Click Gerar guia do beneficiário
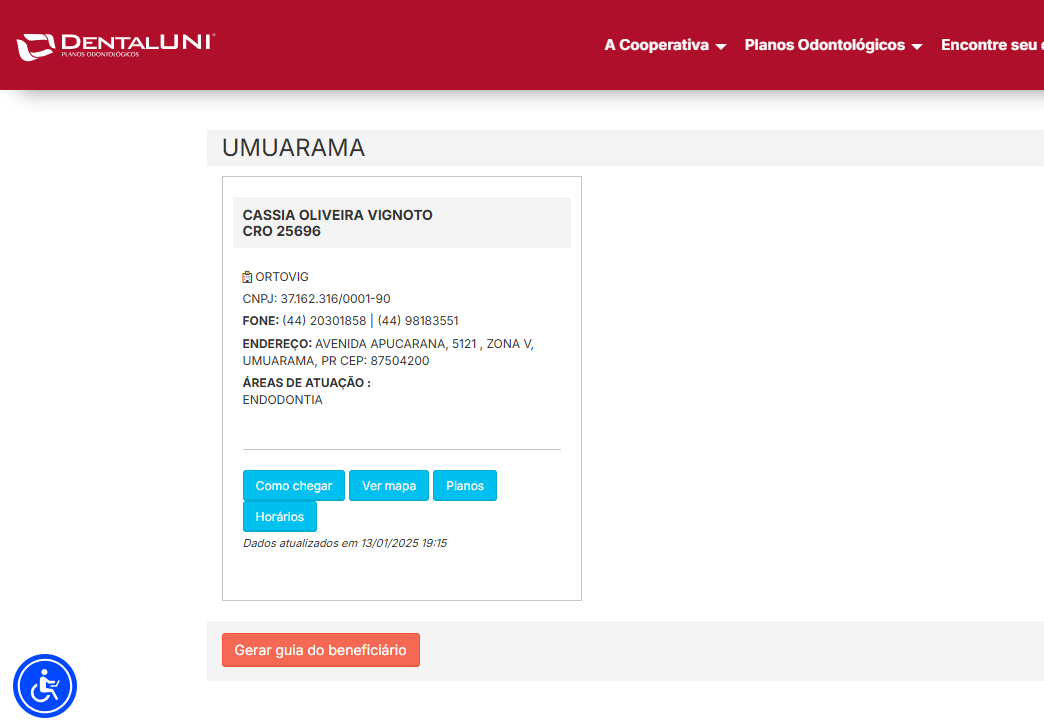Screen dimensions: 1044x720 [x=321, y=650]
